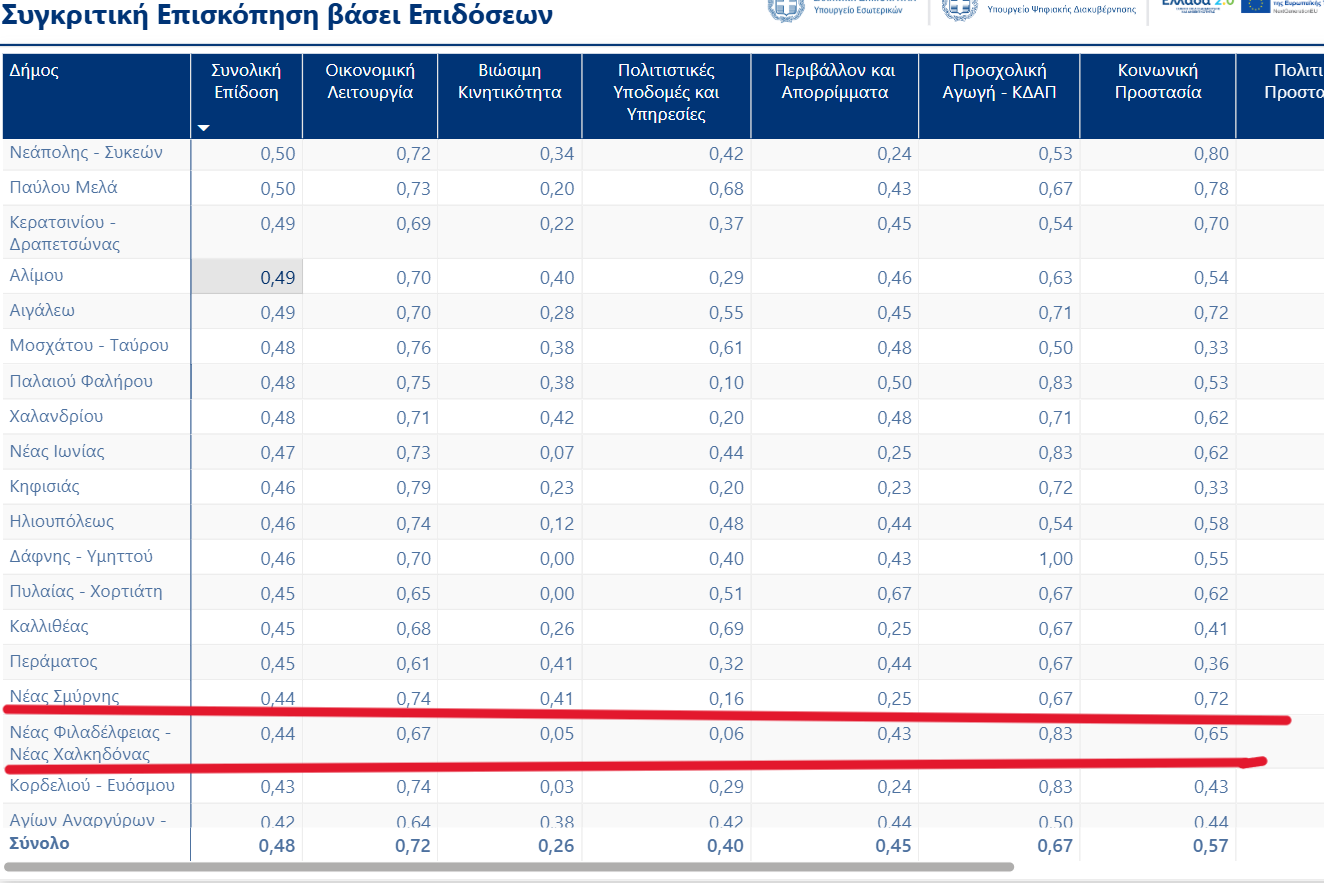Image resolution: width=1324 pixels, height=883 pixels.
Task: Select the Αλίμου highlighted 0,49 cell
Action: tap(277, 278)
